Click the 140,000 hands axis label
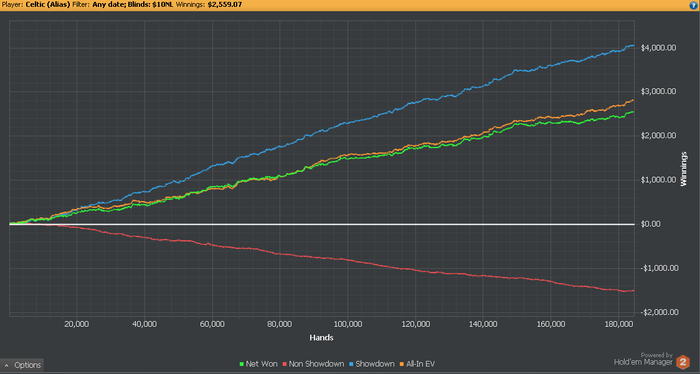Viewport: 700px width, 374px height. click(483, 324)
